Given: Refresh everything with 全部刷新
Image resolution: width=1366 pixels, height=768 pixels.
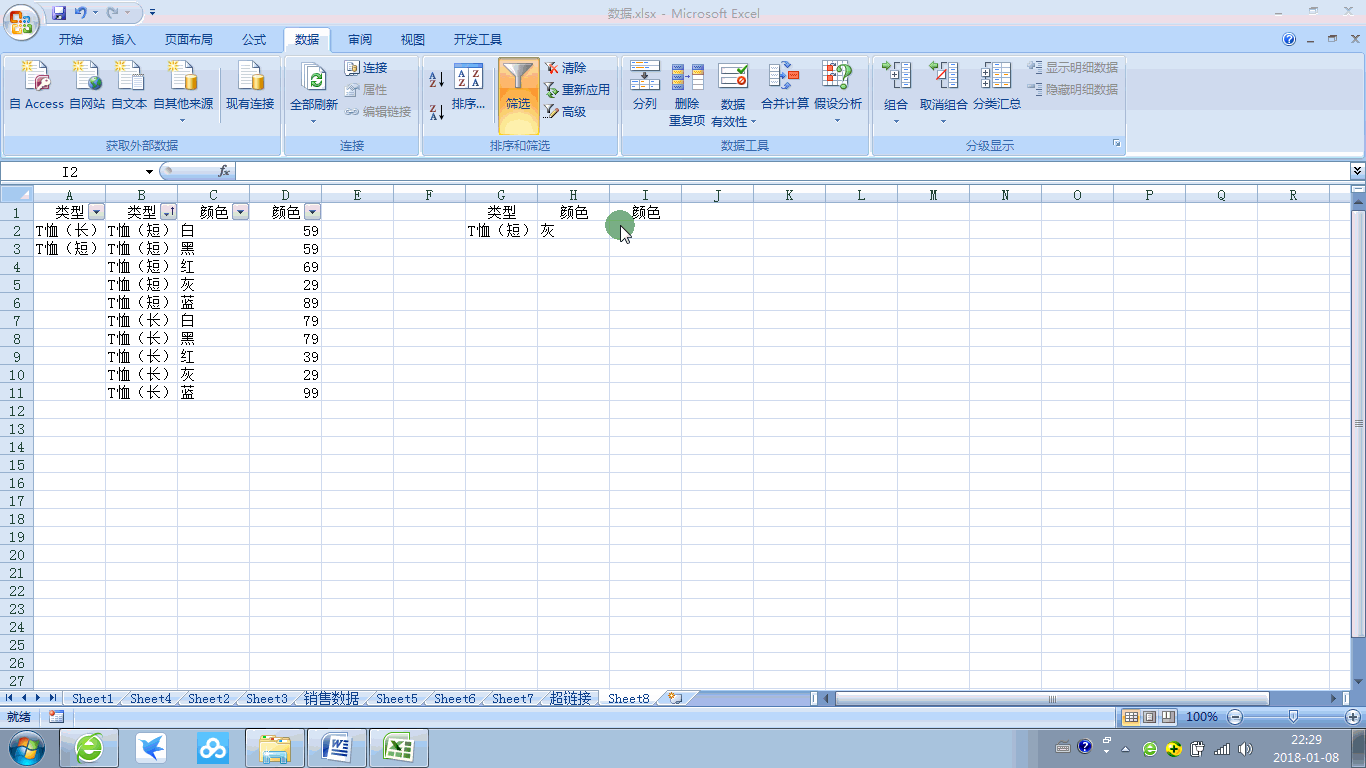Looking at the screenshot, I should (314, 93).
